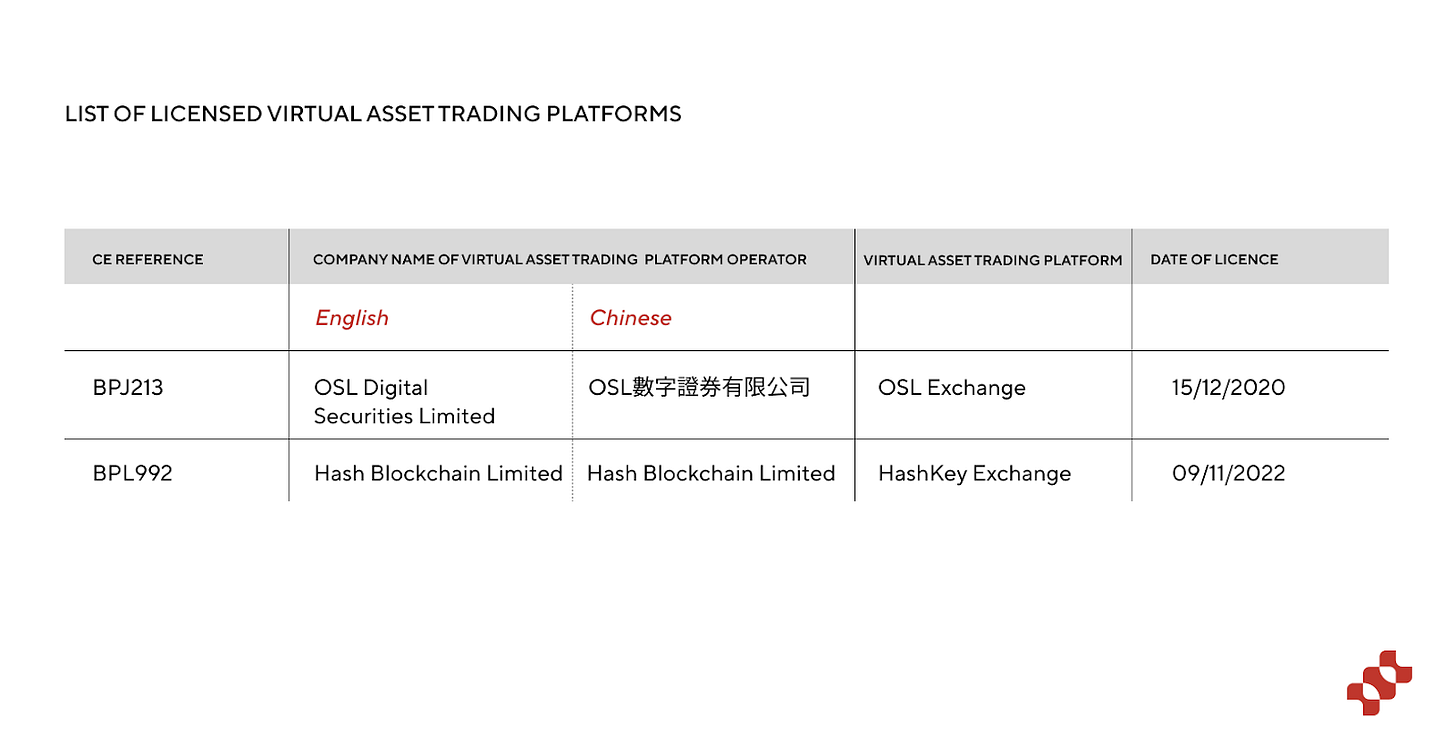The width and height of the screenshot is (1456, 746).
Task: Click the red logo icon
Action: (x=1379, y=682)
